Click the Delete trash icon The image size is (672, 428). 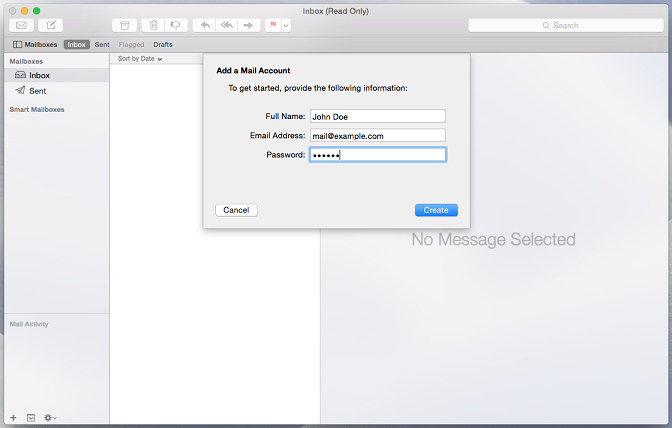point(153,25)
